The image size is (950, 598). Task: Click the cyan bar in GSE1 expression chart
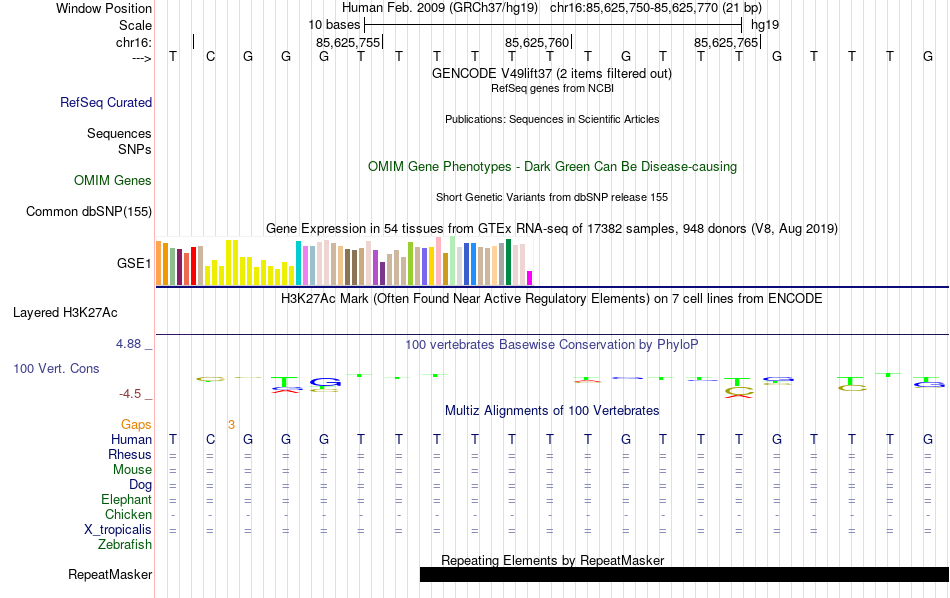coord(298,263)
